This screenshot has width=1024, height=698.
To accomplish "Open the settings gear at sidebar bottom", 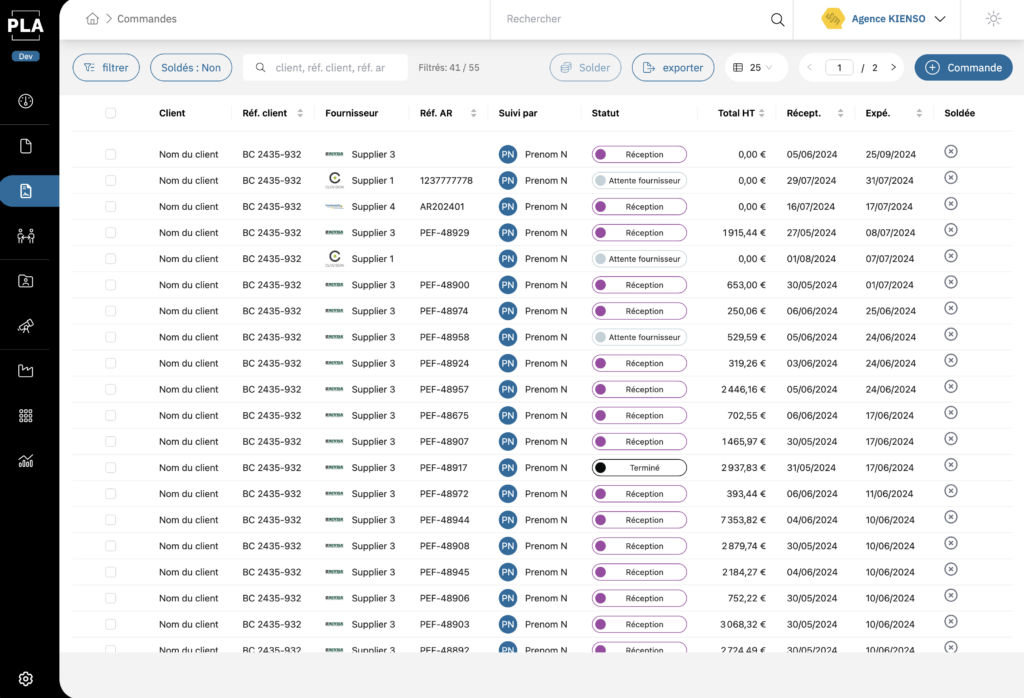I will tap(25, 678).
